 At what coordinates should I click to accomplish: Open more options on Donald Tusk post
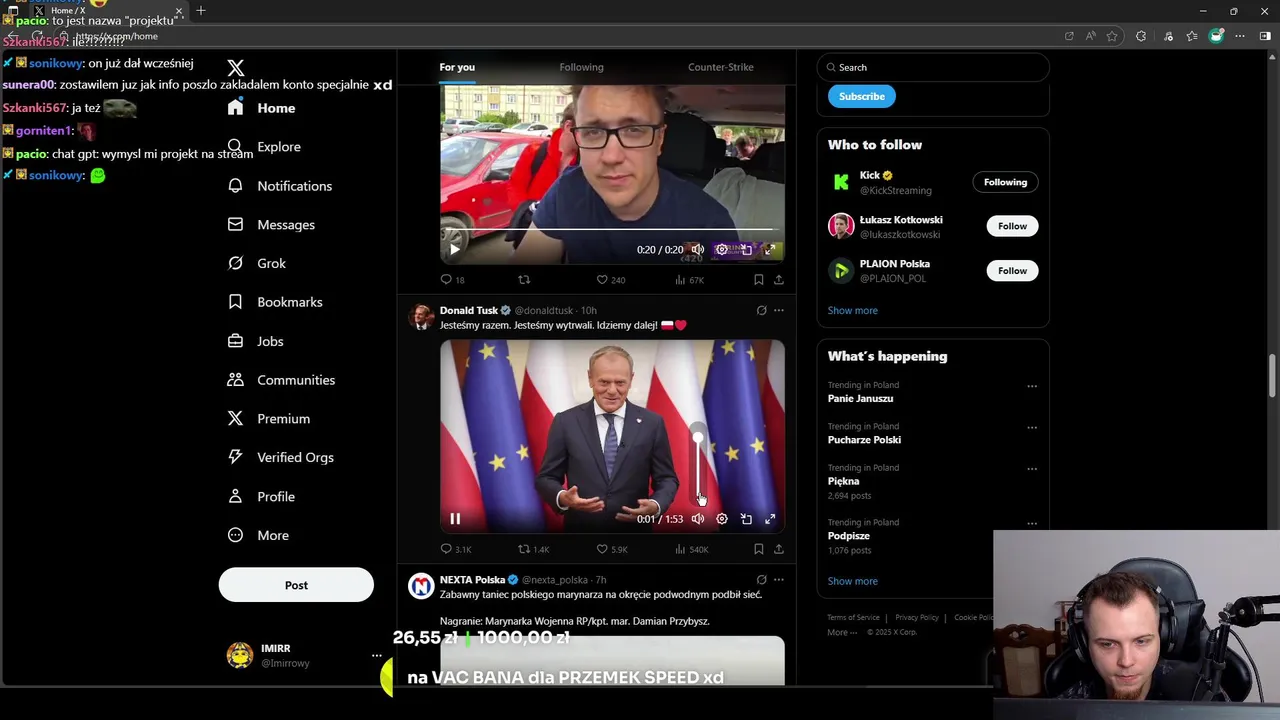click(x=778, y=311)
